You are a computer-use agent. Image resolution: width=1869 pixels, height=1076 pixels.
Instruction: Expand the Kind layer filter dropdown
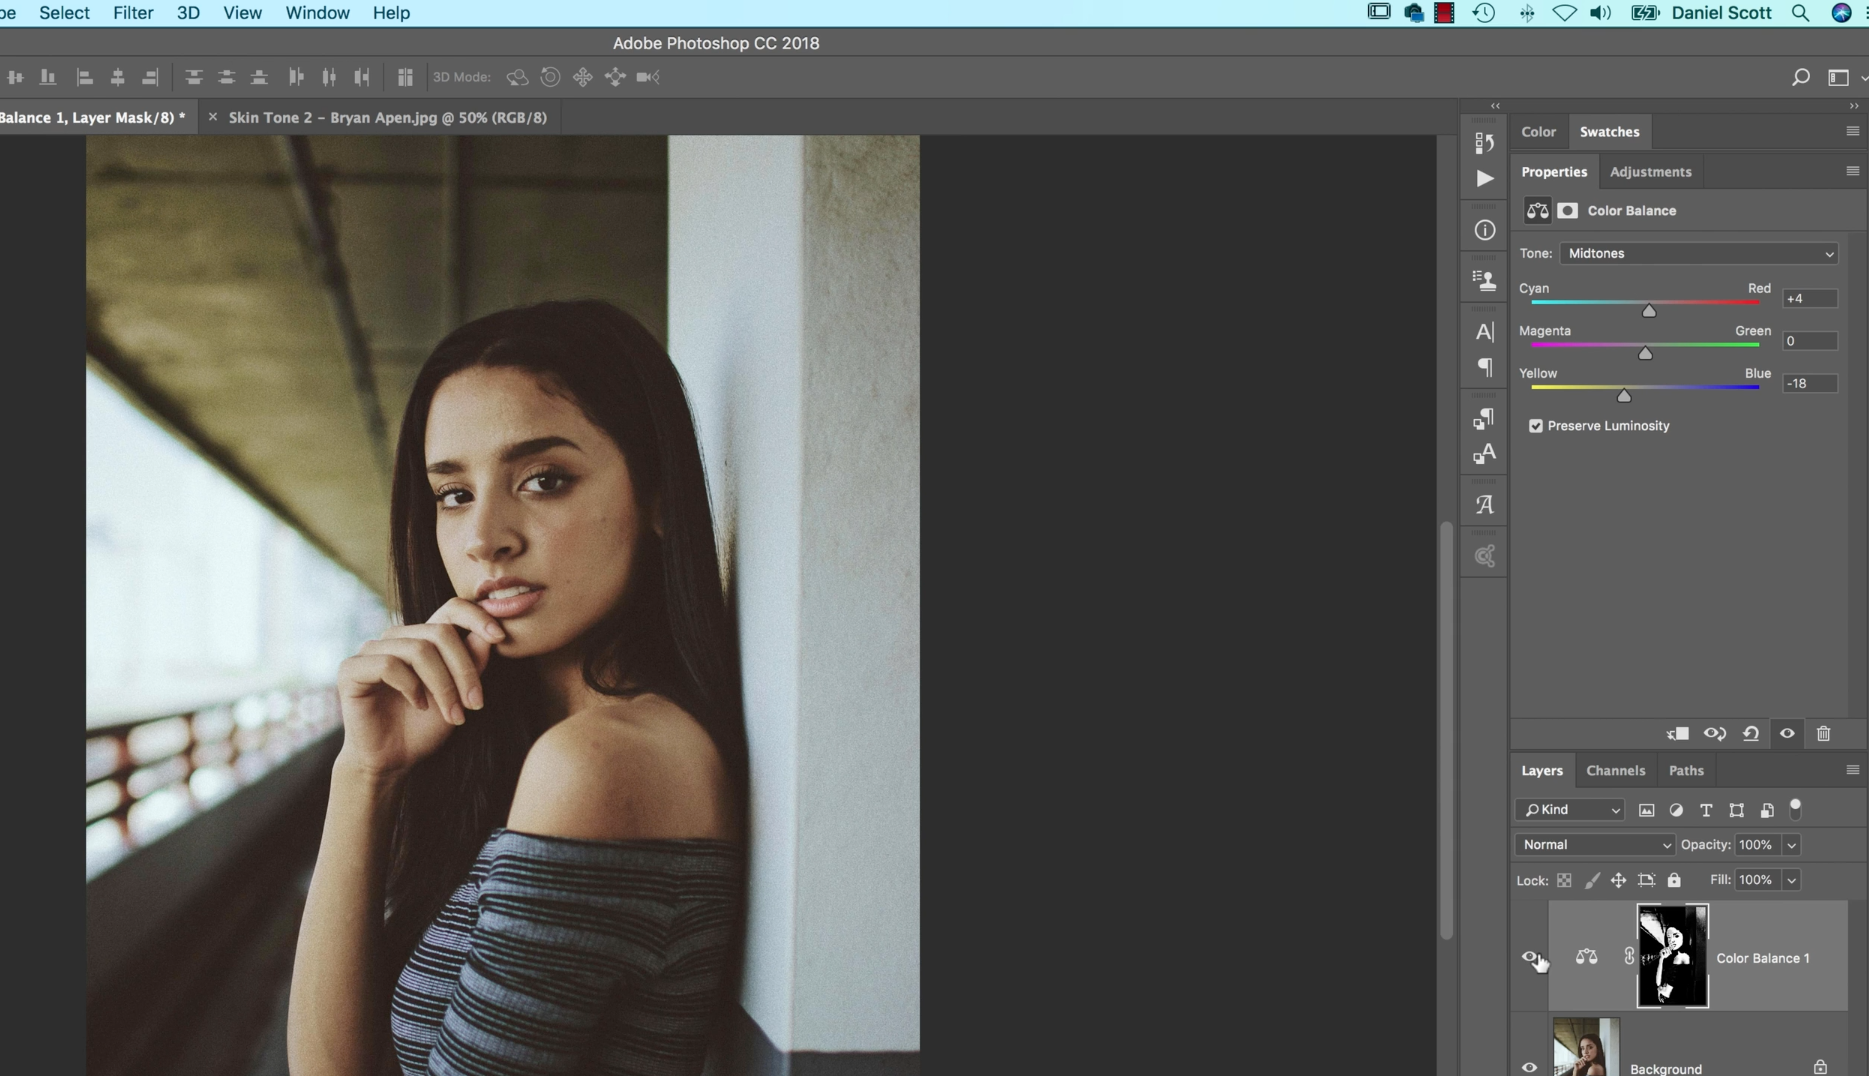[x=1568, y=809]
